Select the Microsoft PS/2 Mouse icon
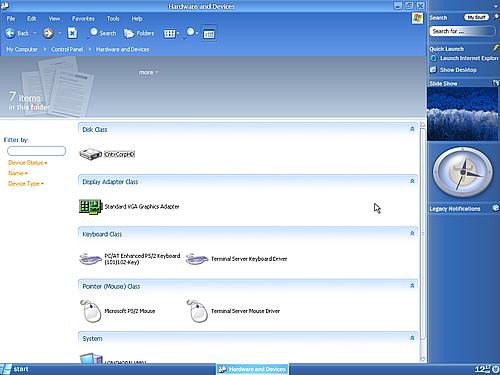The width and height of the screenshot is (500, 375). click(91, 311)
